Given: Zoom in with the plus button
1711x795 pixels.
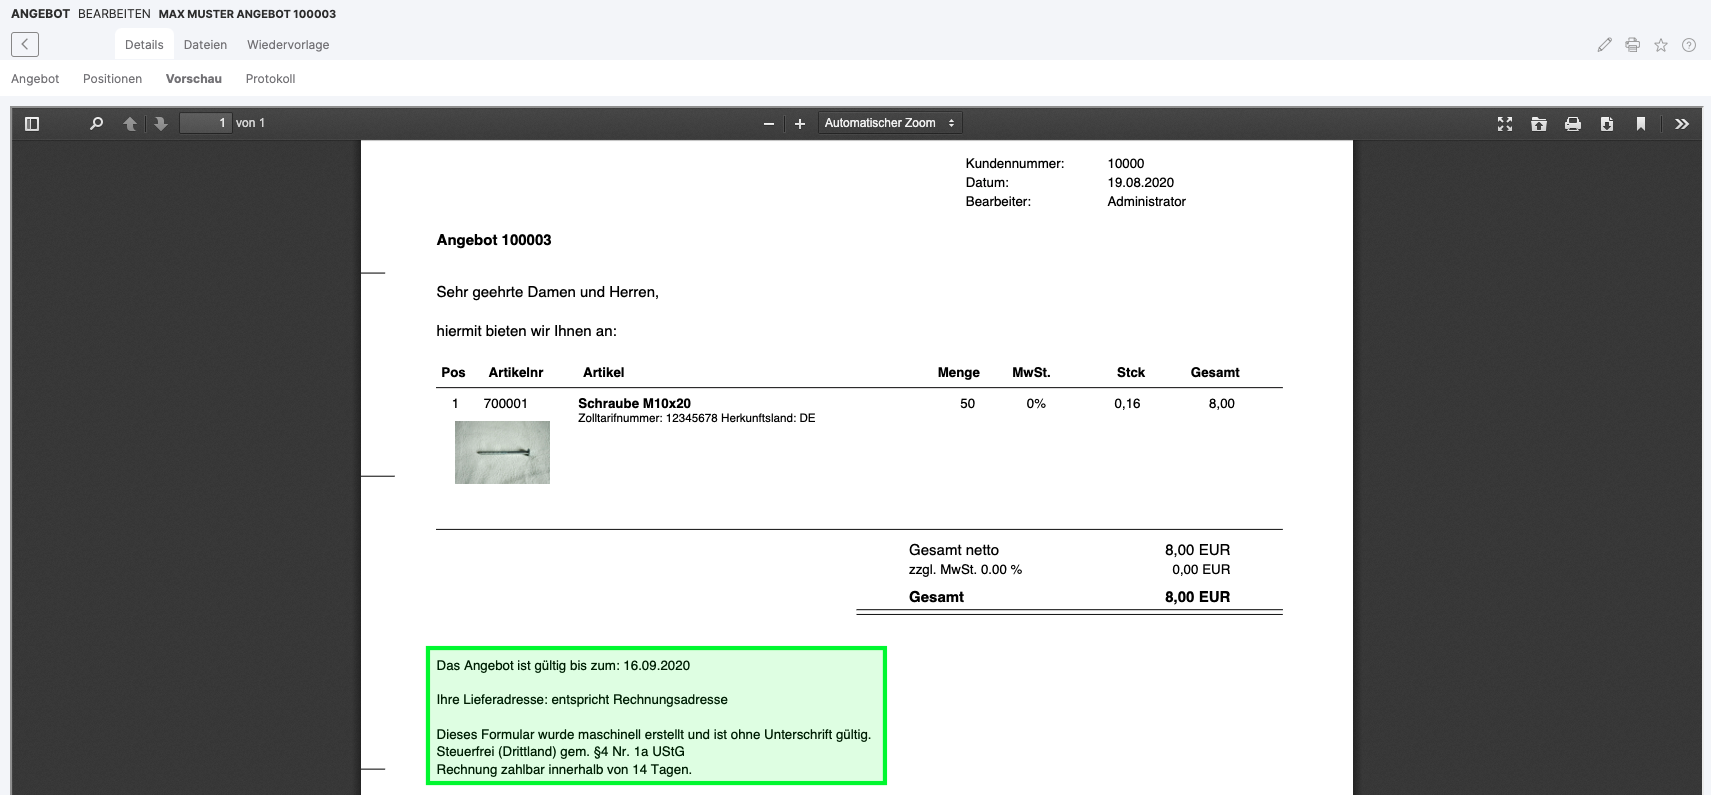Looking at the screenshot, I should pyautogui.click(x=799, y=124).
